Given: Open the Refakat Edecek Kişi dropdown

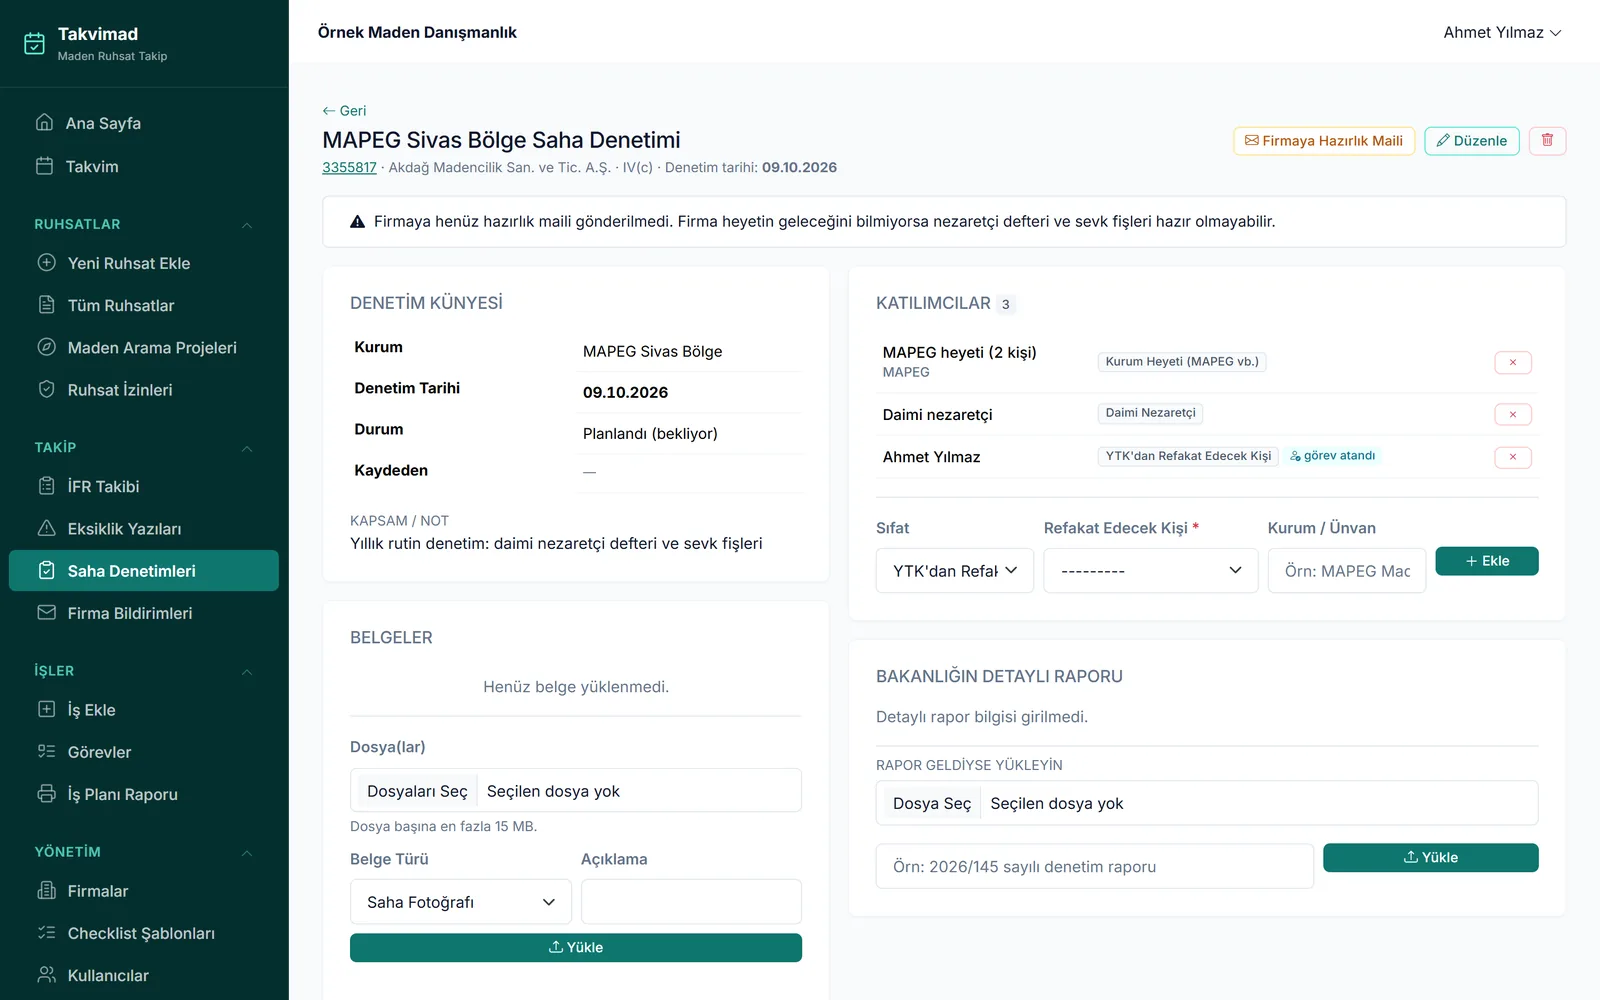Looking at the screenshot, I should pos(1151,571).
